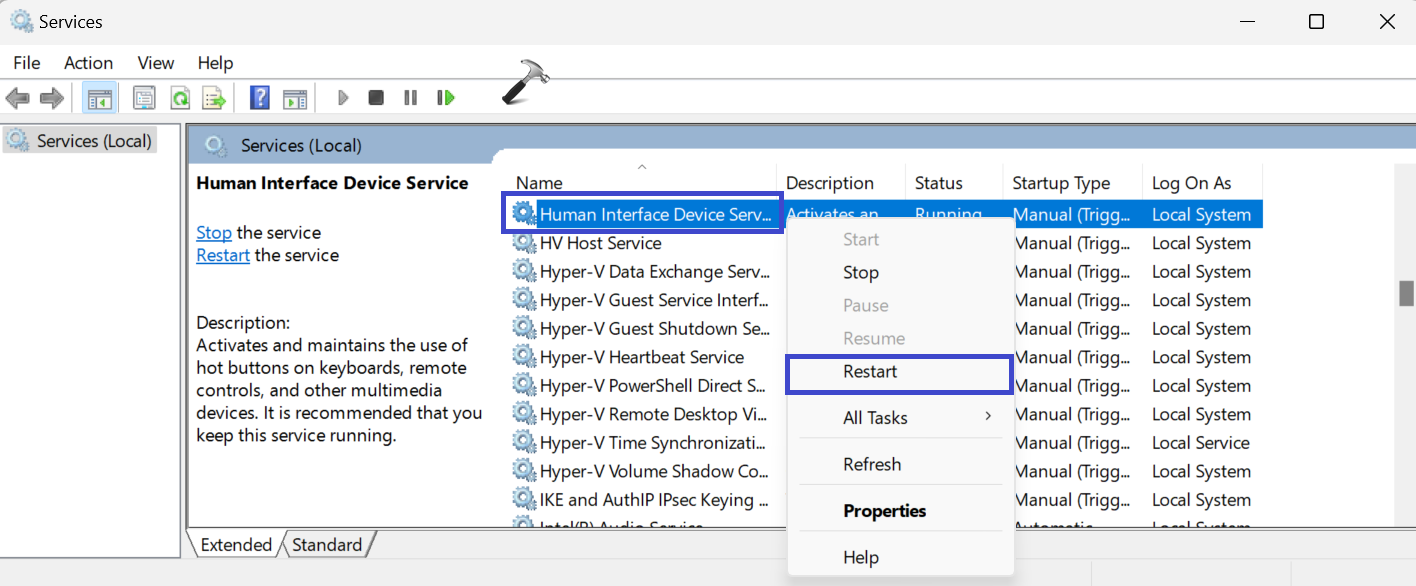This screenshot has width=1416, height=586.
Task: Click the Back arrow in the toolbar
Action: pos(18,98)
